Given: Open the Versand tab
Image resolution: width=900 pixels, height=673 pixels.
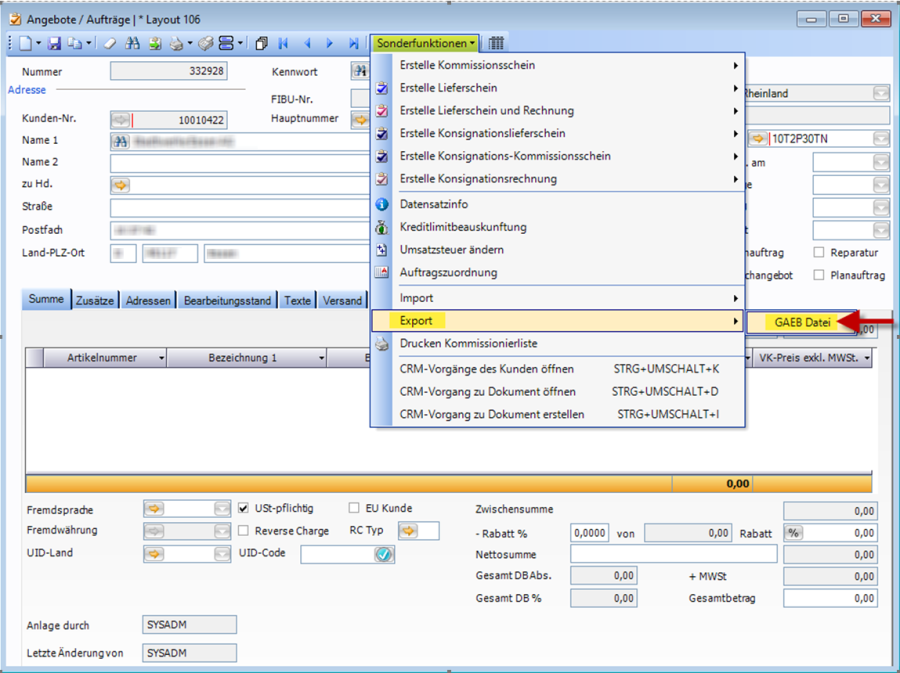Looking at the screenshot, I should coord(342,300).
